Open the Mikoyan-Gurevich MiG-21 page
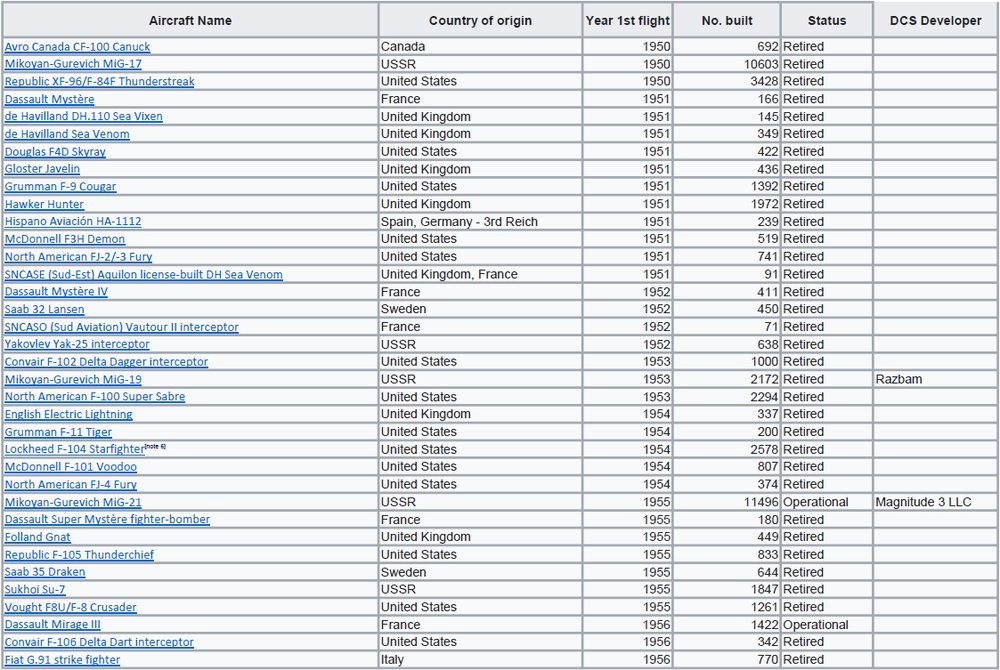The height and width of the screenshot is (670, 1000). point(72,502)
